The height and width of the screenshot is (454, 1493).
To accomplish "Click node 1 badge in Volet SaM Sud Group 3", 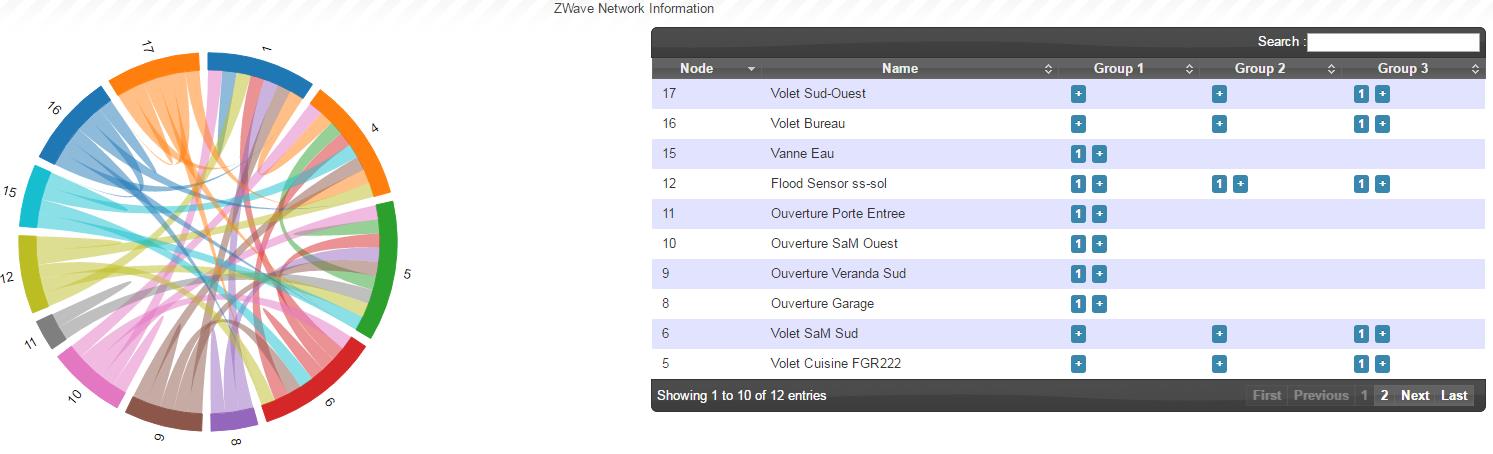I will (x=1361, y=334).
